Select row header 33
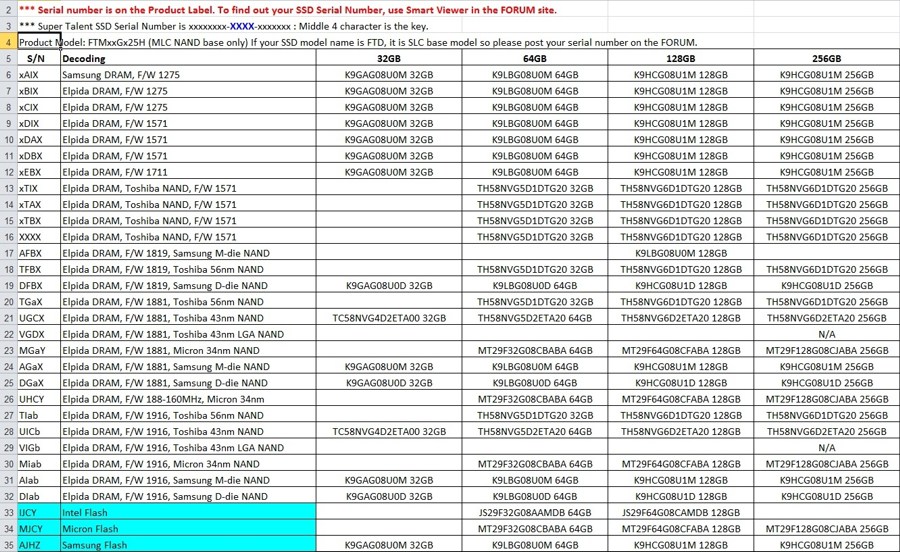 coord(9,512)
